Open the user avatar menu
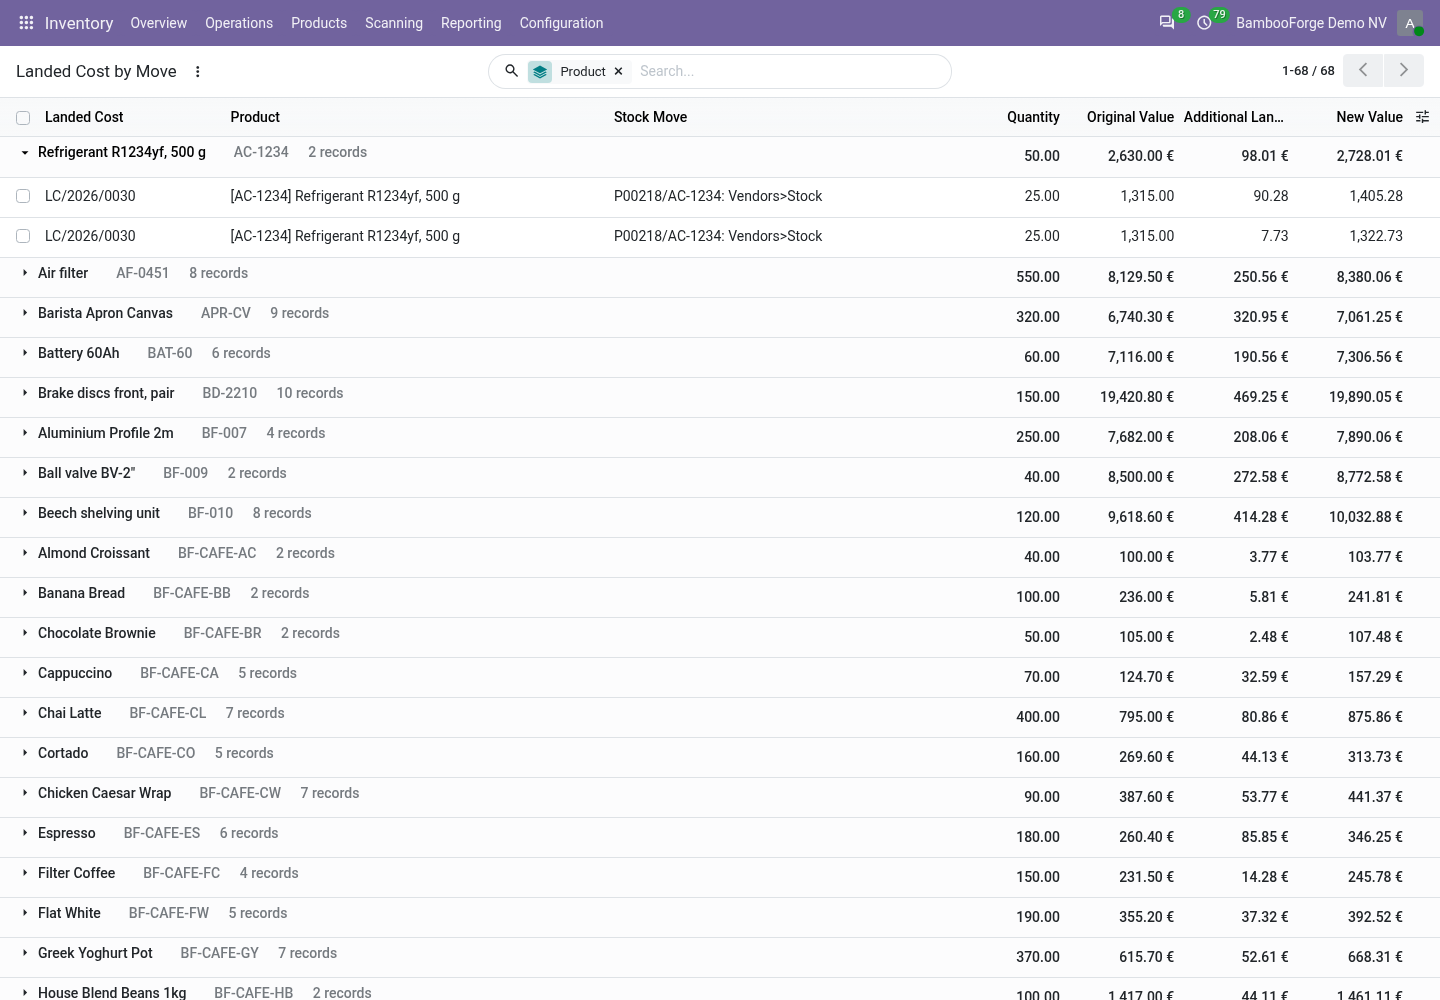1440x1000 pixels. click(x=1410, y=23)
